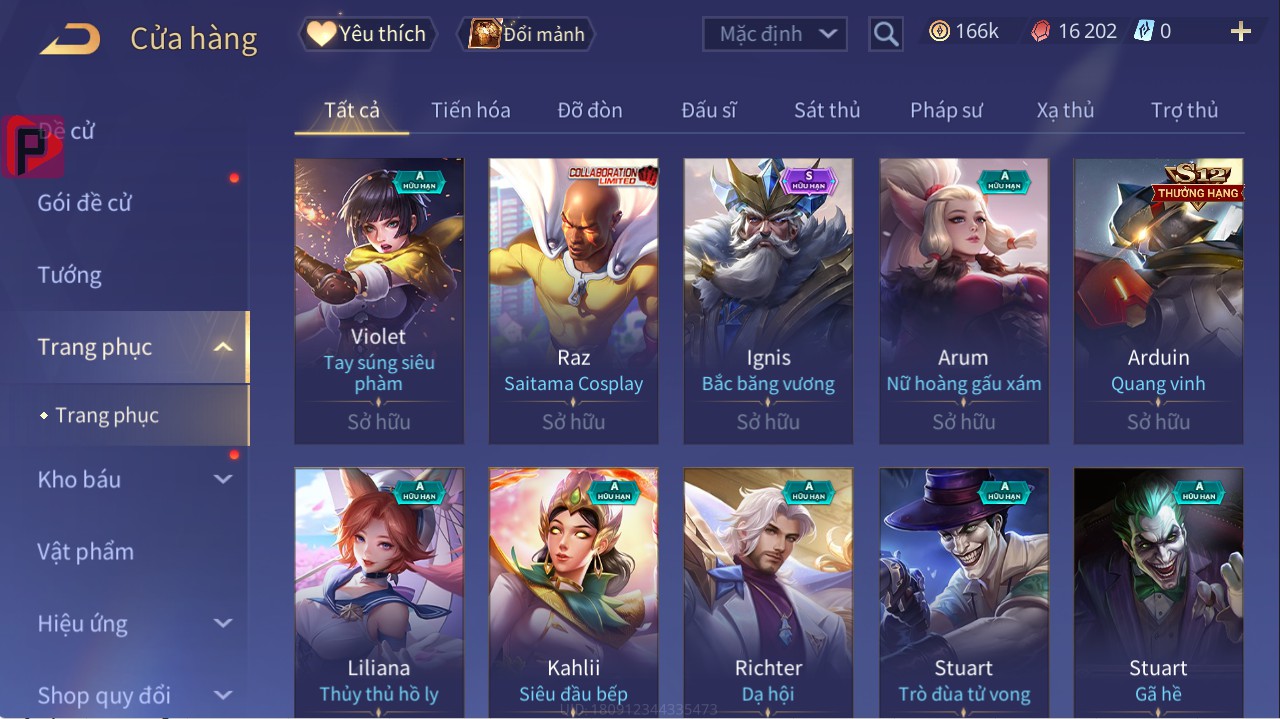
Task: Switch to the Sát thủ tab
Action: coord(827,110)
